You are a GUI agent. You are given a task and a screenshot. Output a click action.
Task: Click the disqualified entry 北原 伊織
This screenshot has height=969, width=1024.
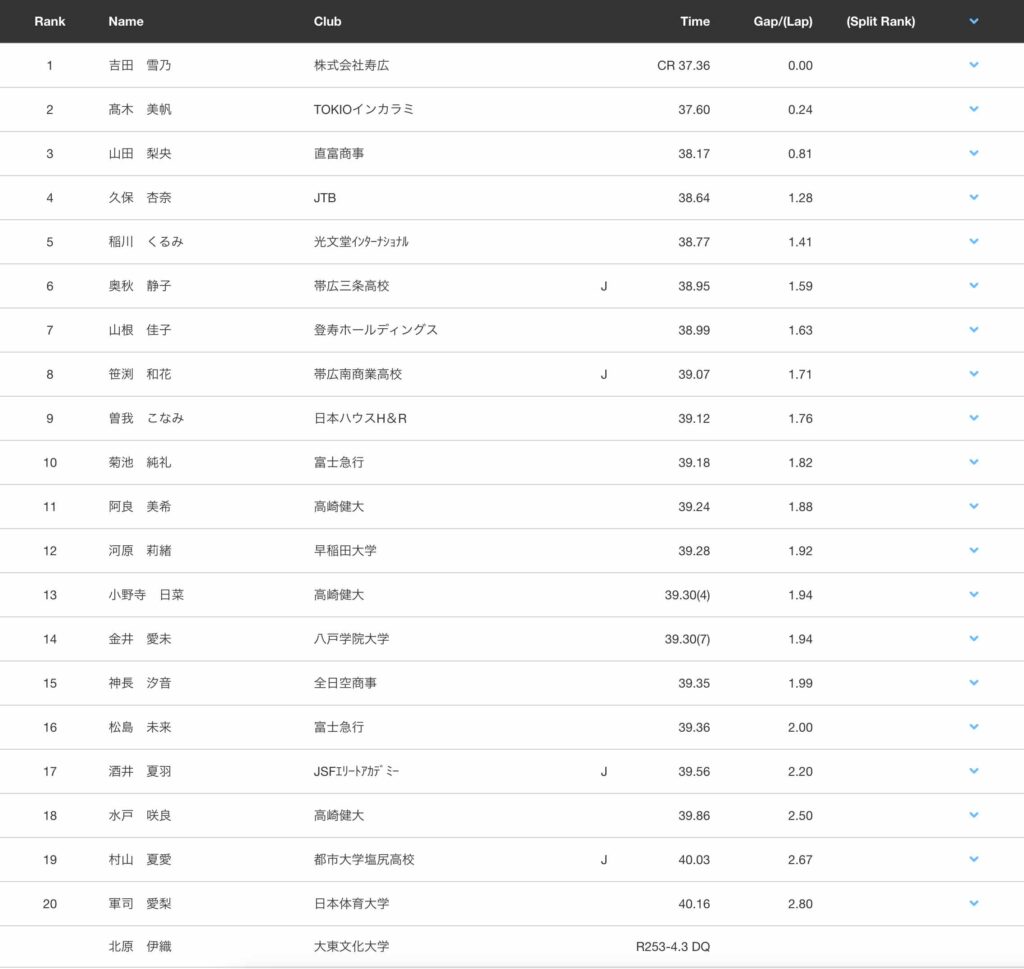click(x=140, y=946)
